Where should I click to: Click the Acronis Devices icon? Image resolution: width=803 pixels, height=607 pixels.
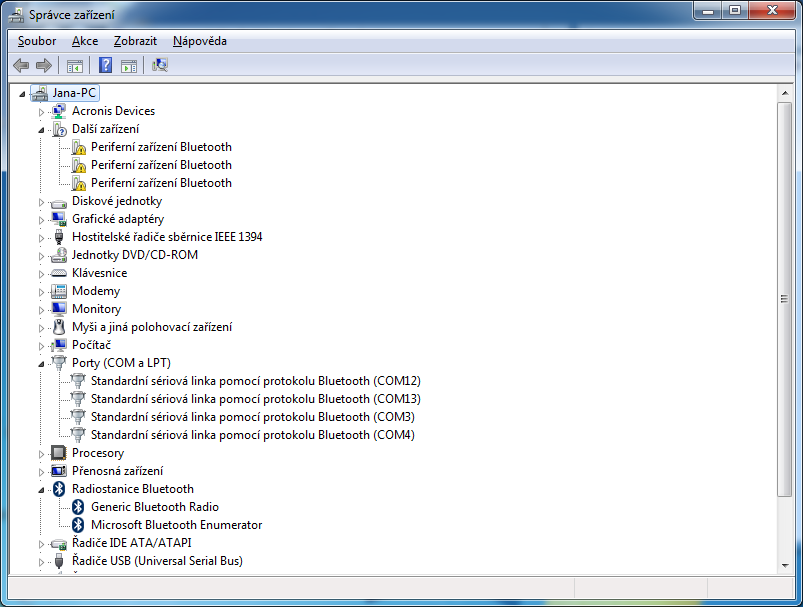pyautogui.click(x=59, y=111)
